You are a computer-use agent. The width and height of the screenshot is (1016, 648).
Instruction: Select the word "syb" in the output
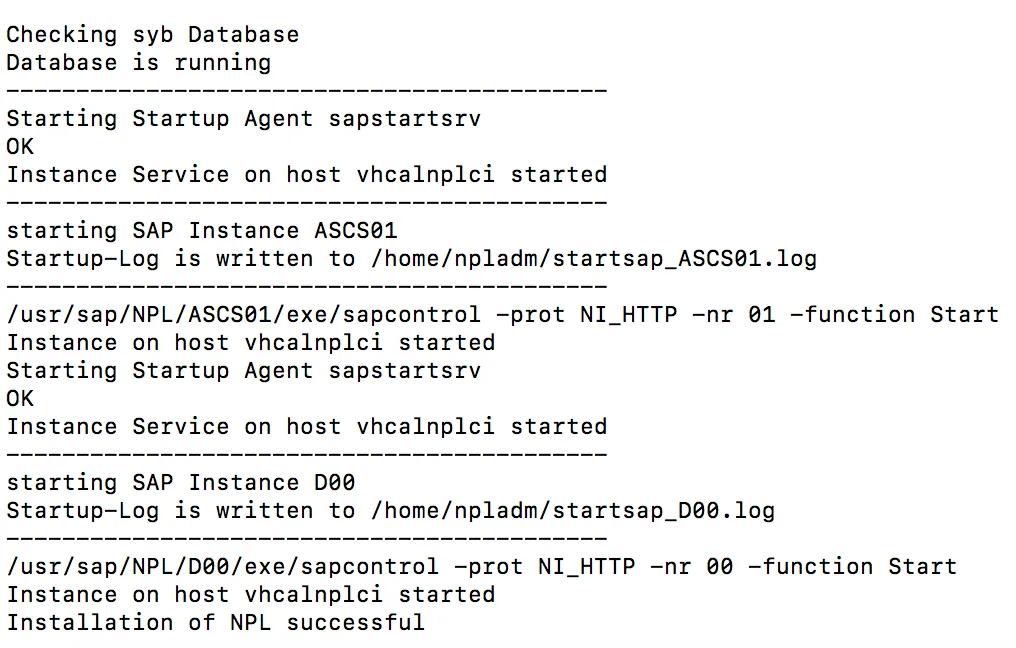[152, 35]
